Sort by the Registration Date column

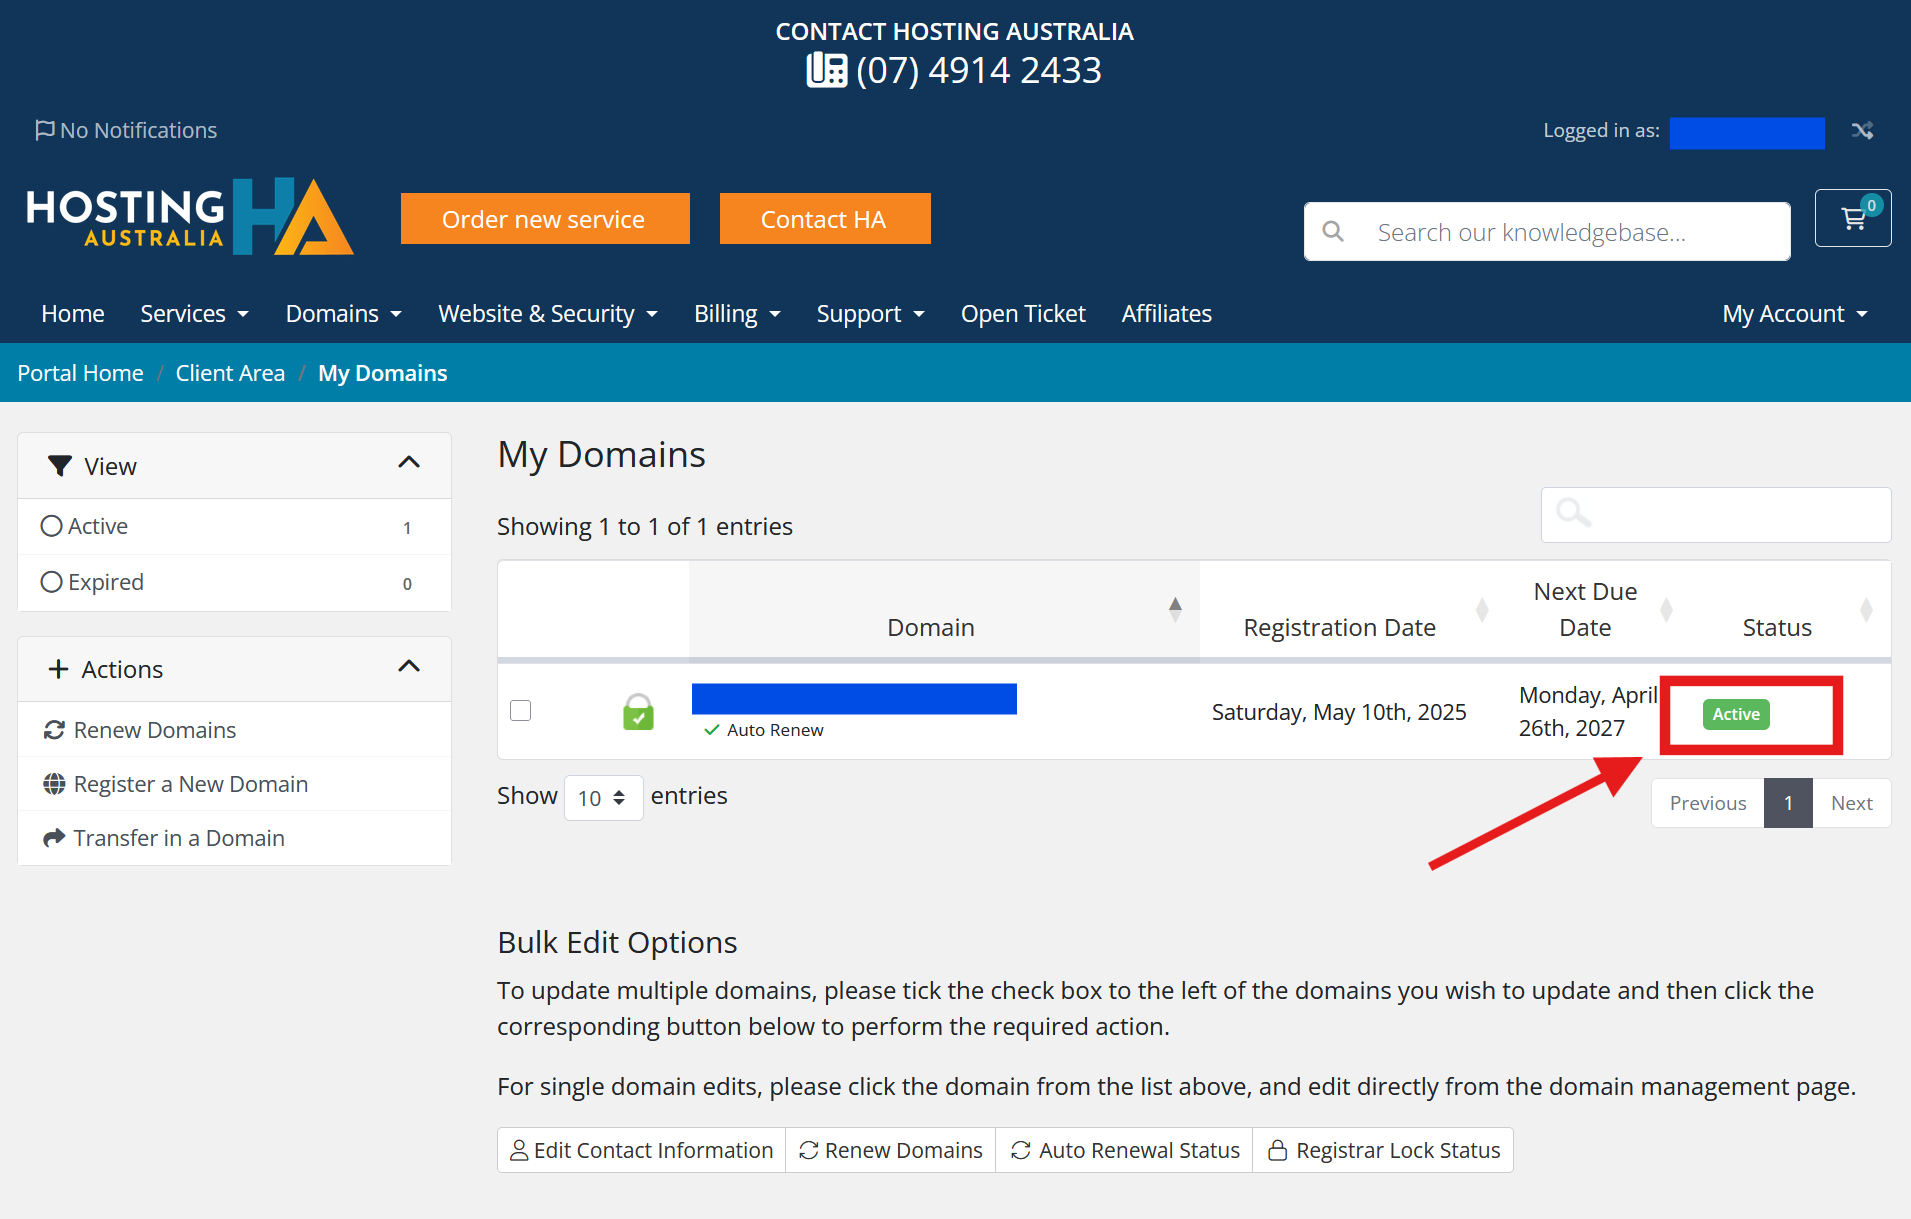point(1351,610)
